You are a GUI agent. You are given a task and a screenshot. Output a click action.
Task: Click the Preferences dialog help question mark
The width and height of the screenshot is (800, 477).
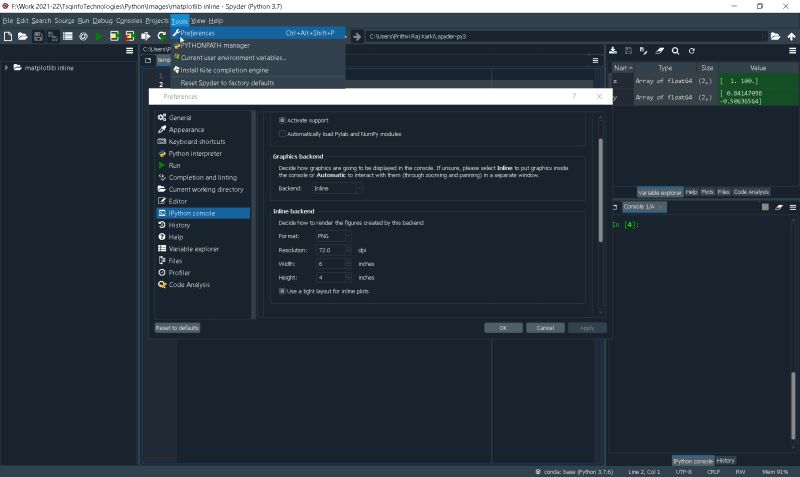tap(574, 96)
